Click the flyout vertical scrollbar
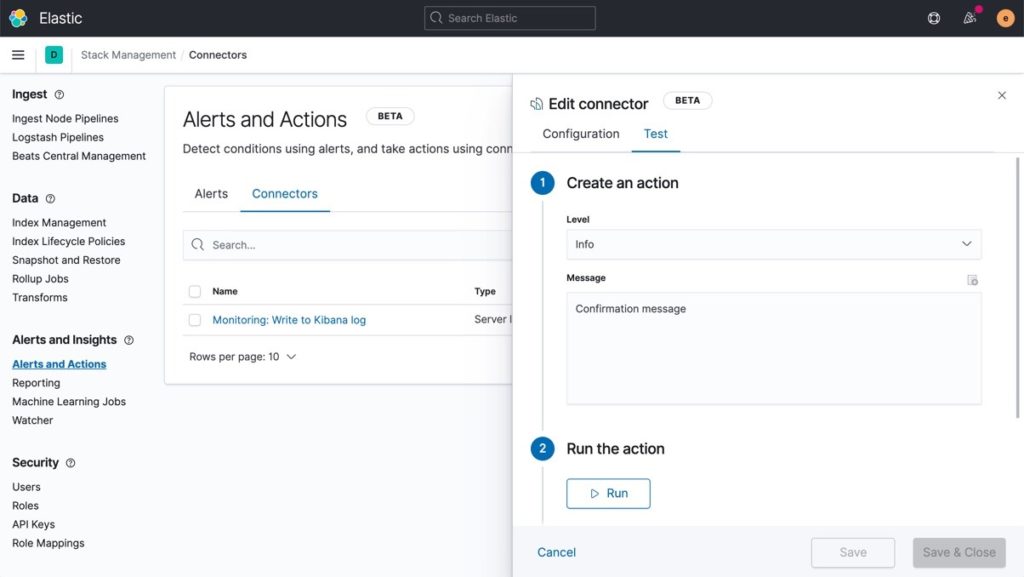Screen dimensions: 1024x577 (x=1017, y=287)
